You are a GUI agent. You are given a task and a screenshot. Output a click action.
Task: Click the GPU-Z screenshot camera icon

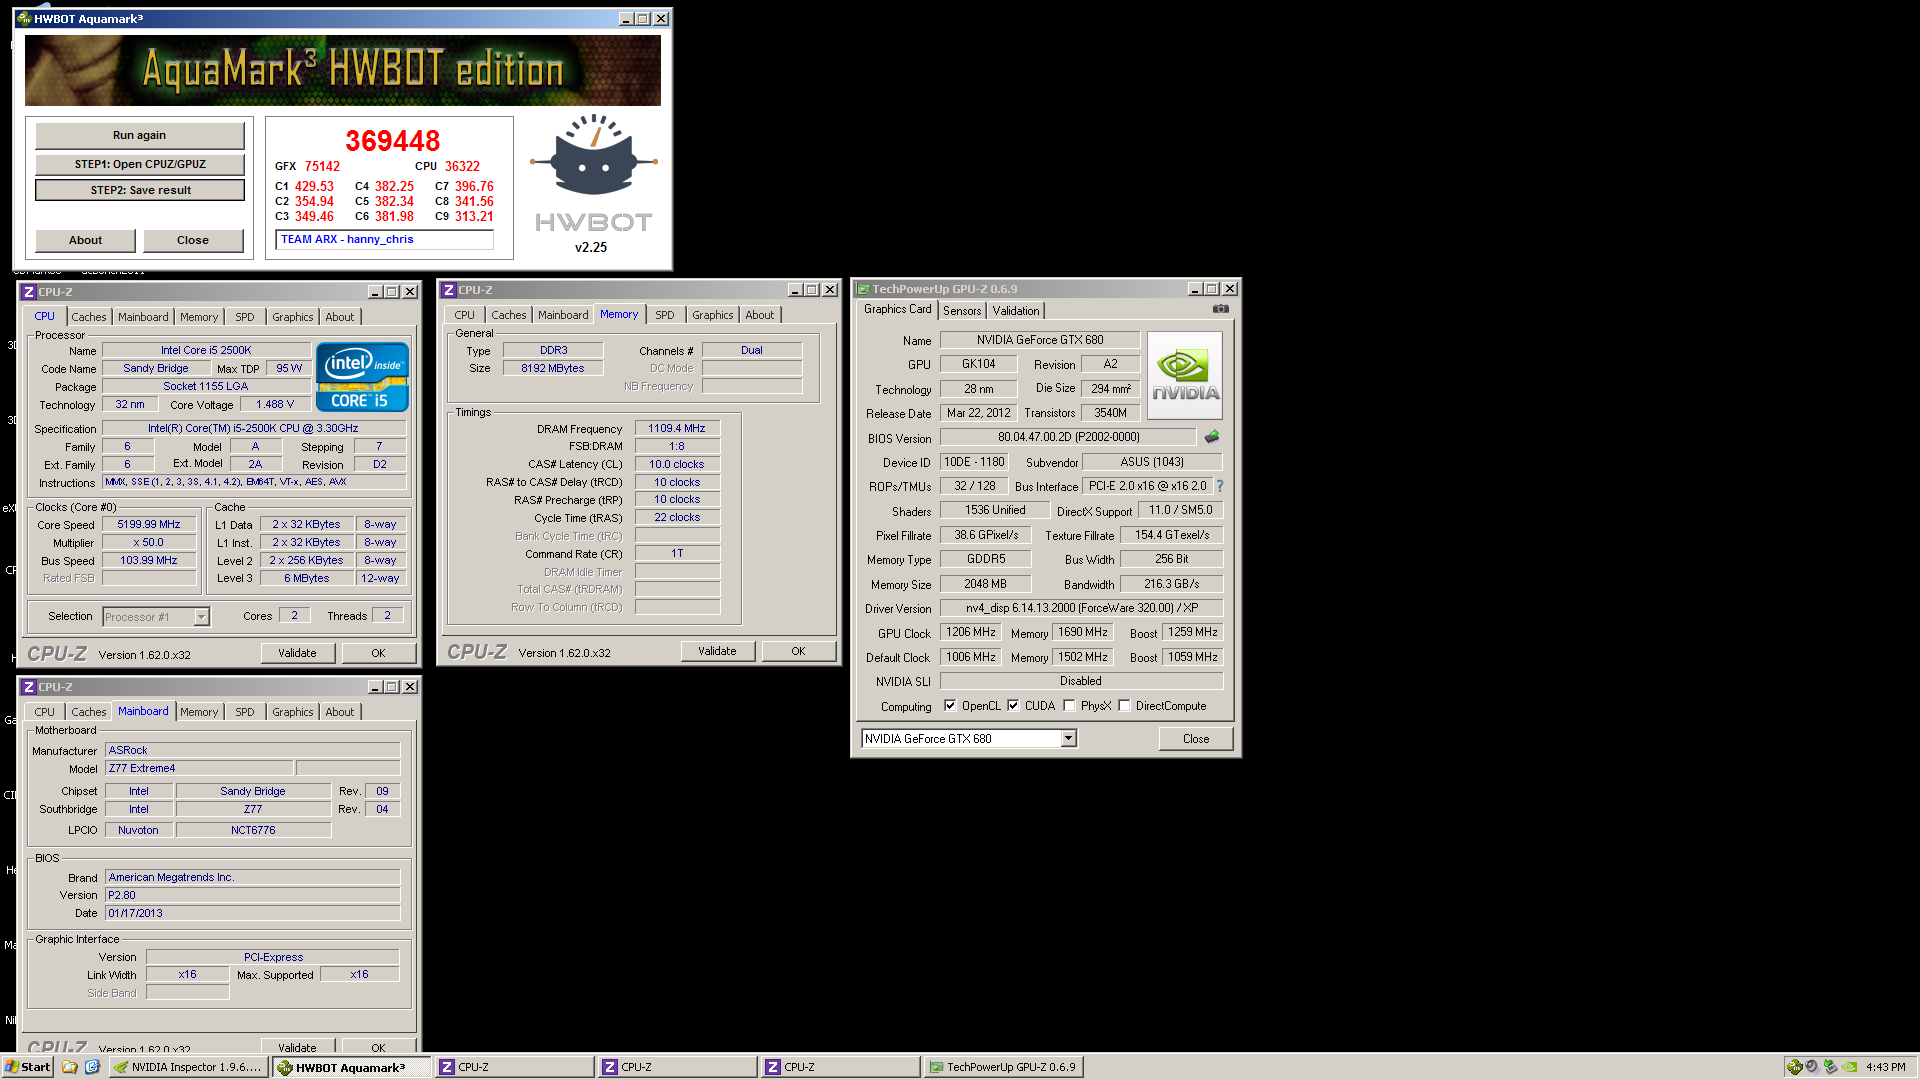tap(1220, 309)
